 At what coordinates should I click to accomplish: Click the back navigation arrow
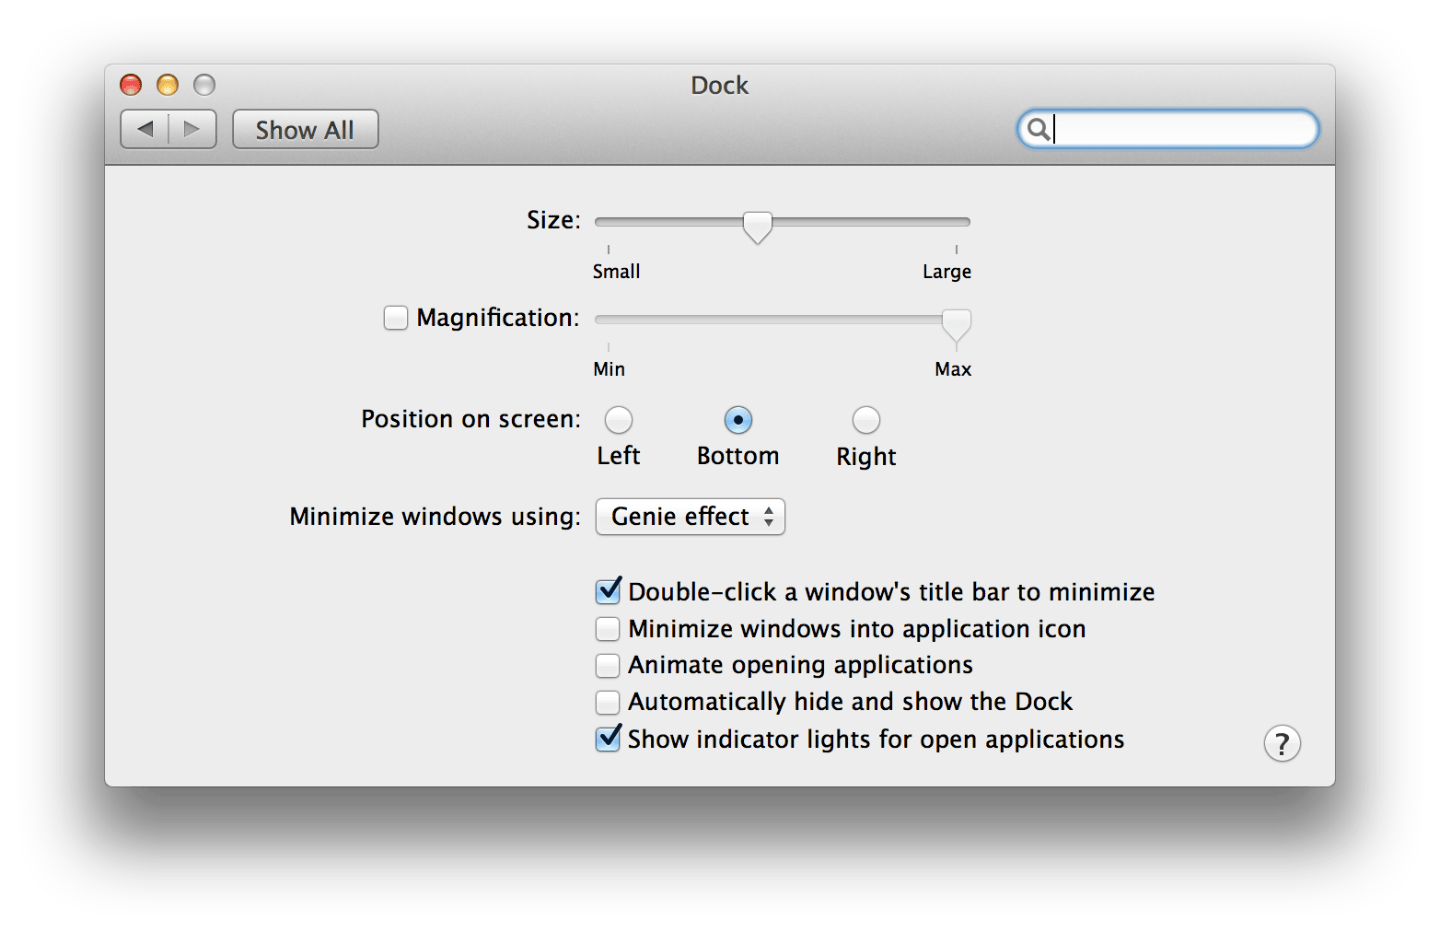(146, 128)
